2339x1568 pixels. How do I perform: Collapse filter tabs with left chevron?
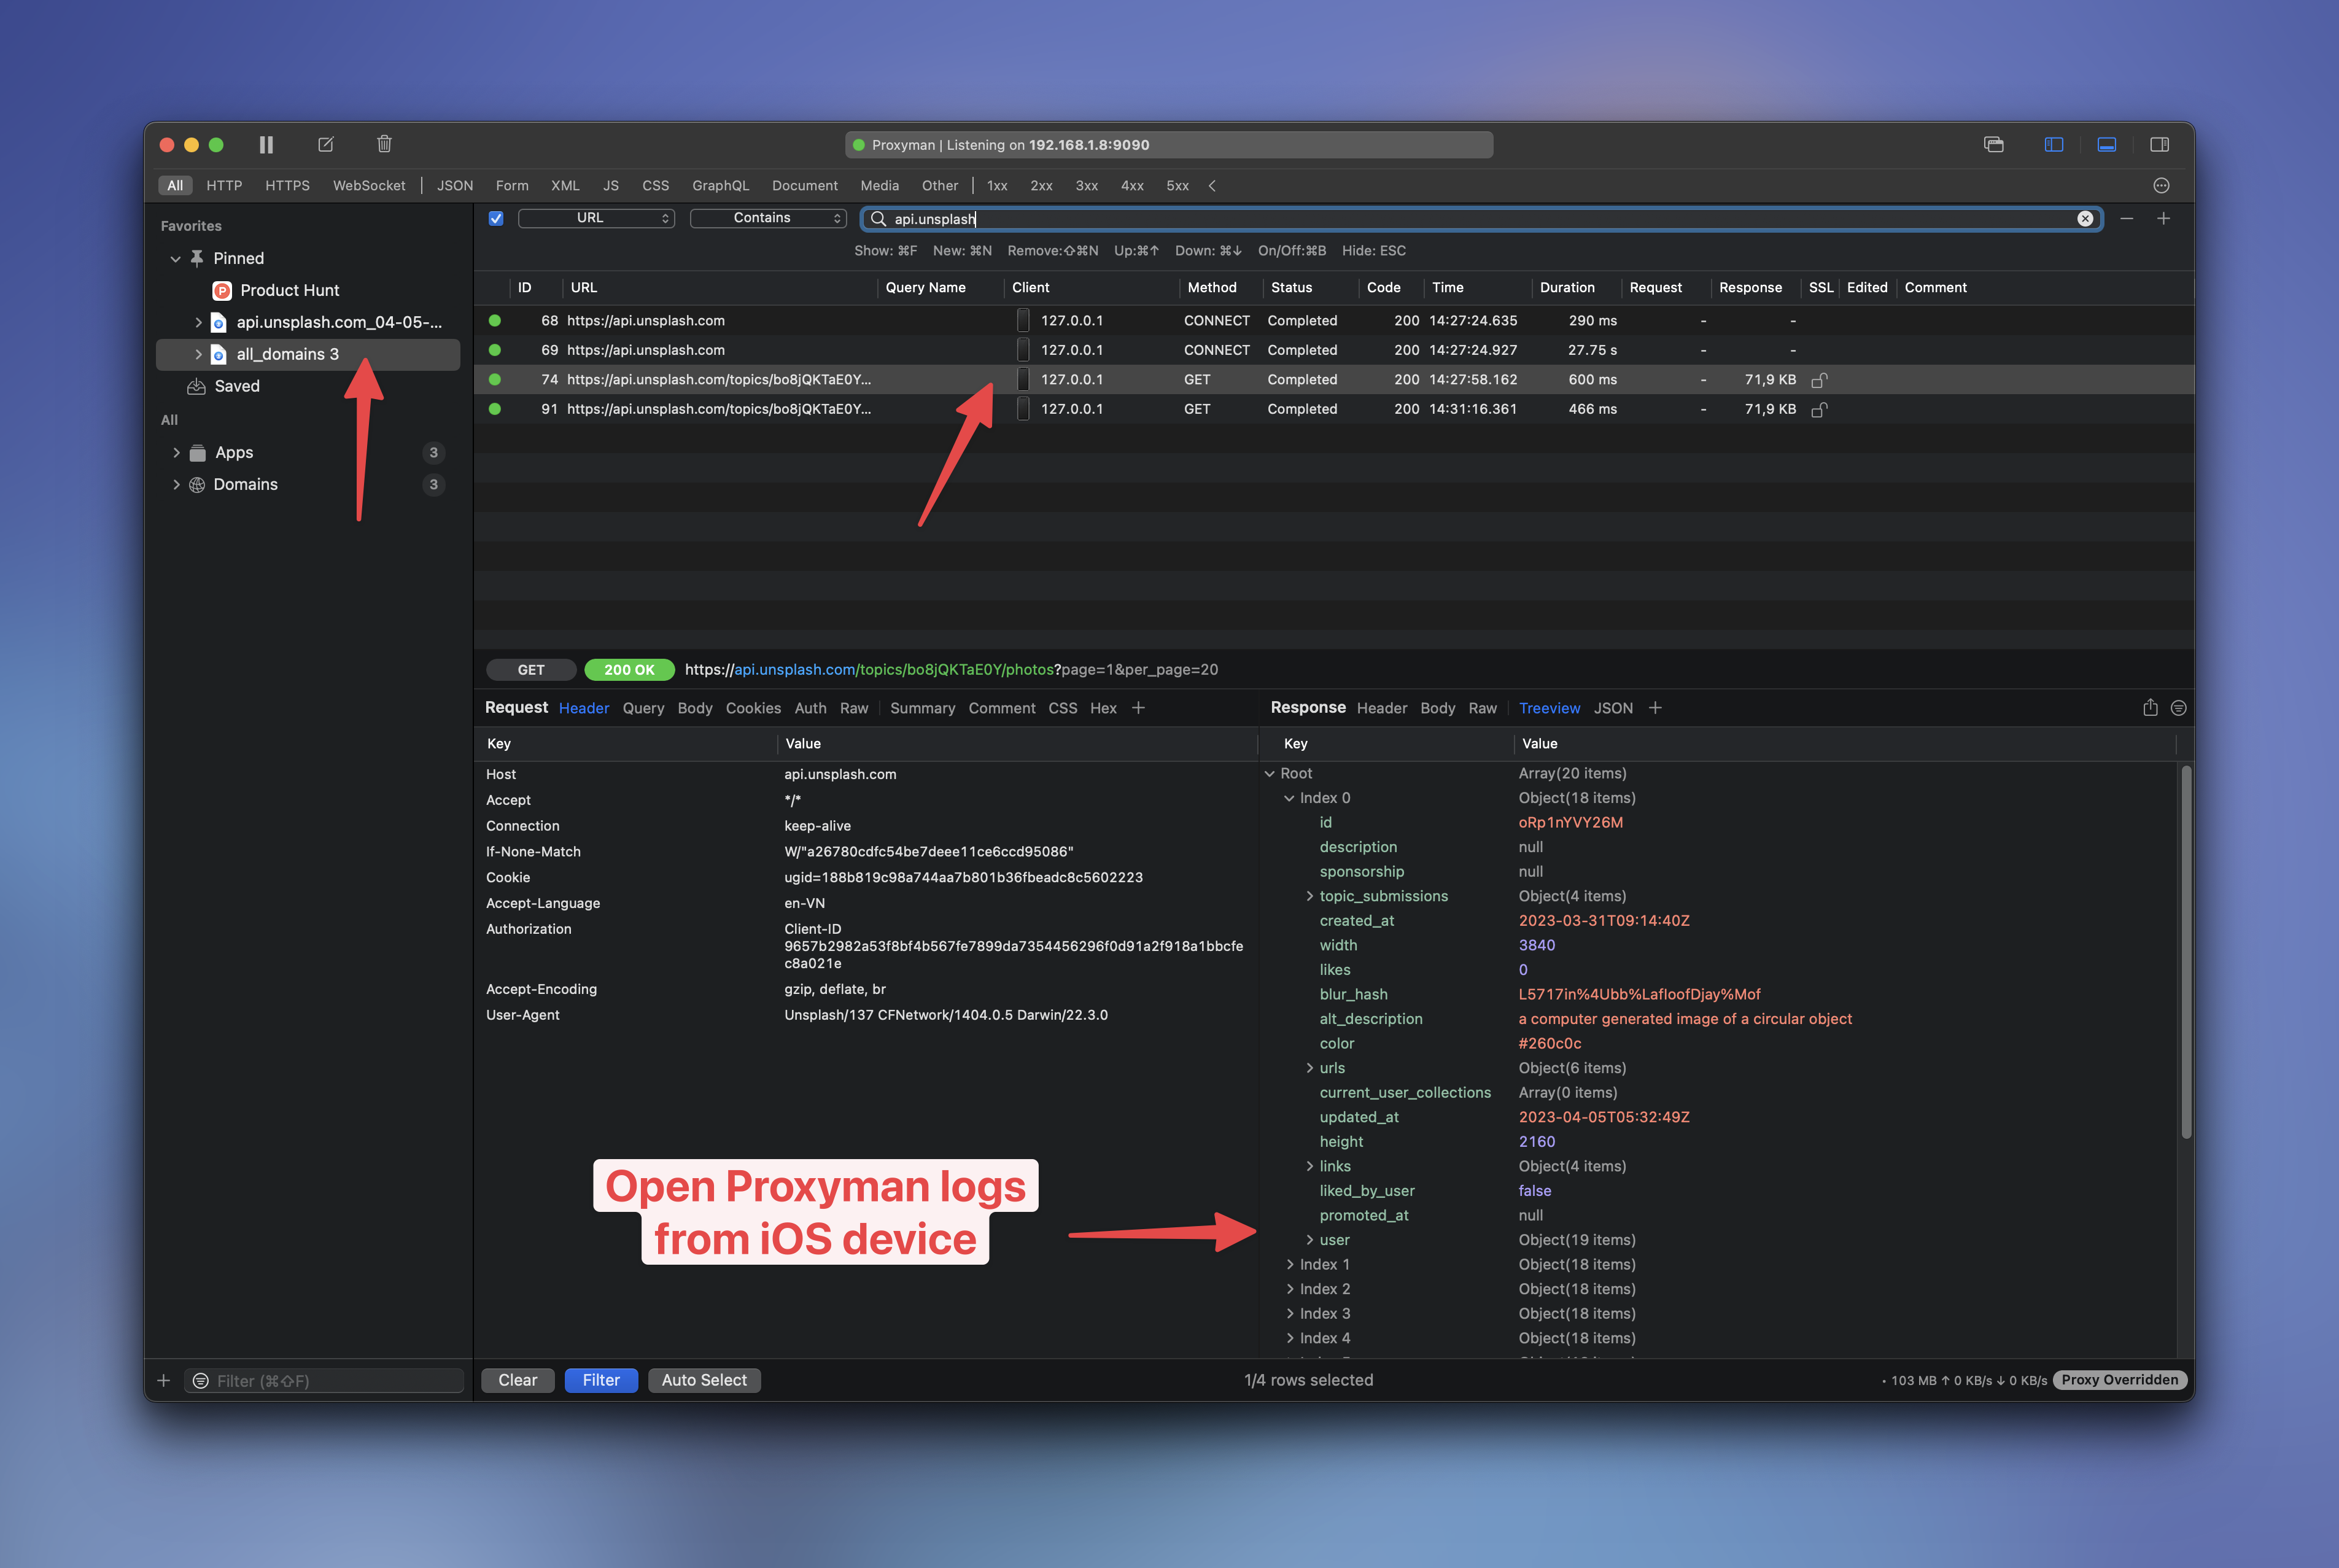tap(1212, 186)
